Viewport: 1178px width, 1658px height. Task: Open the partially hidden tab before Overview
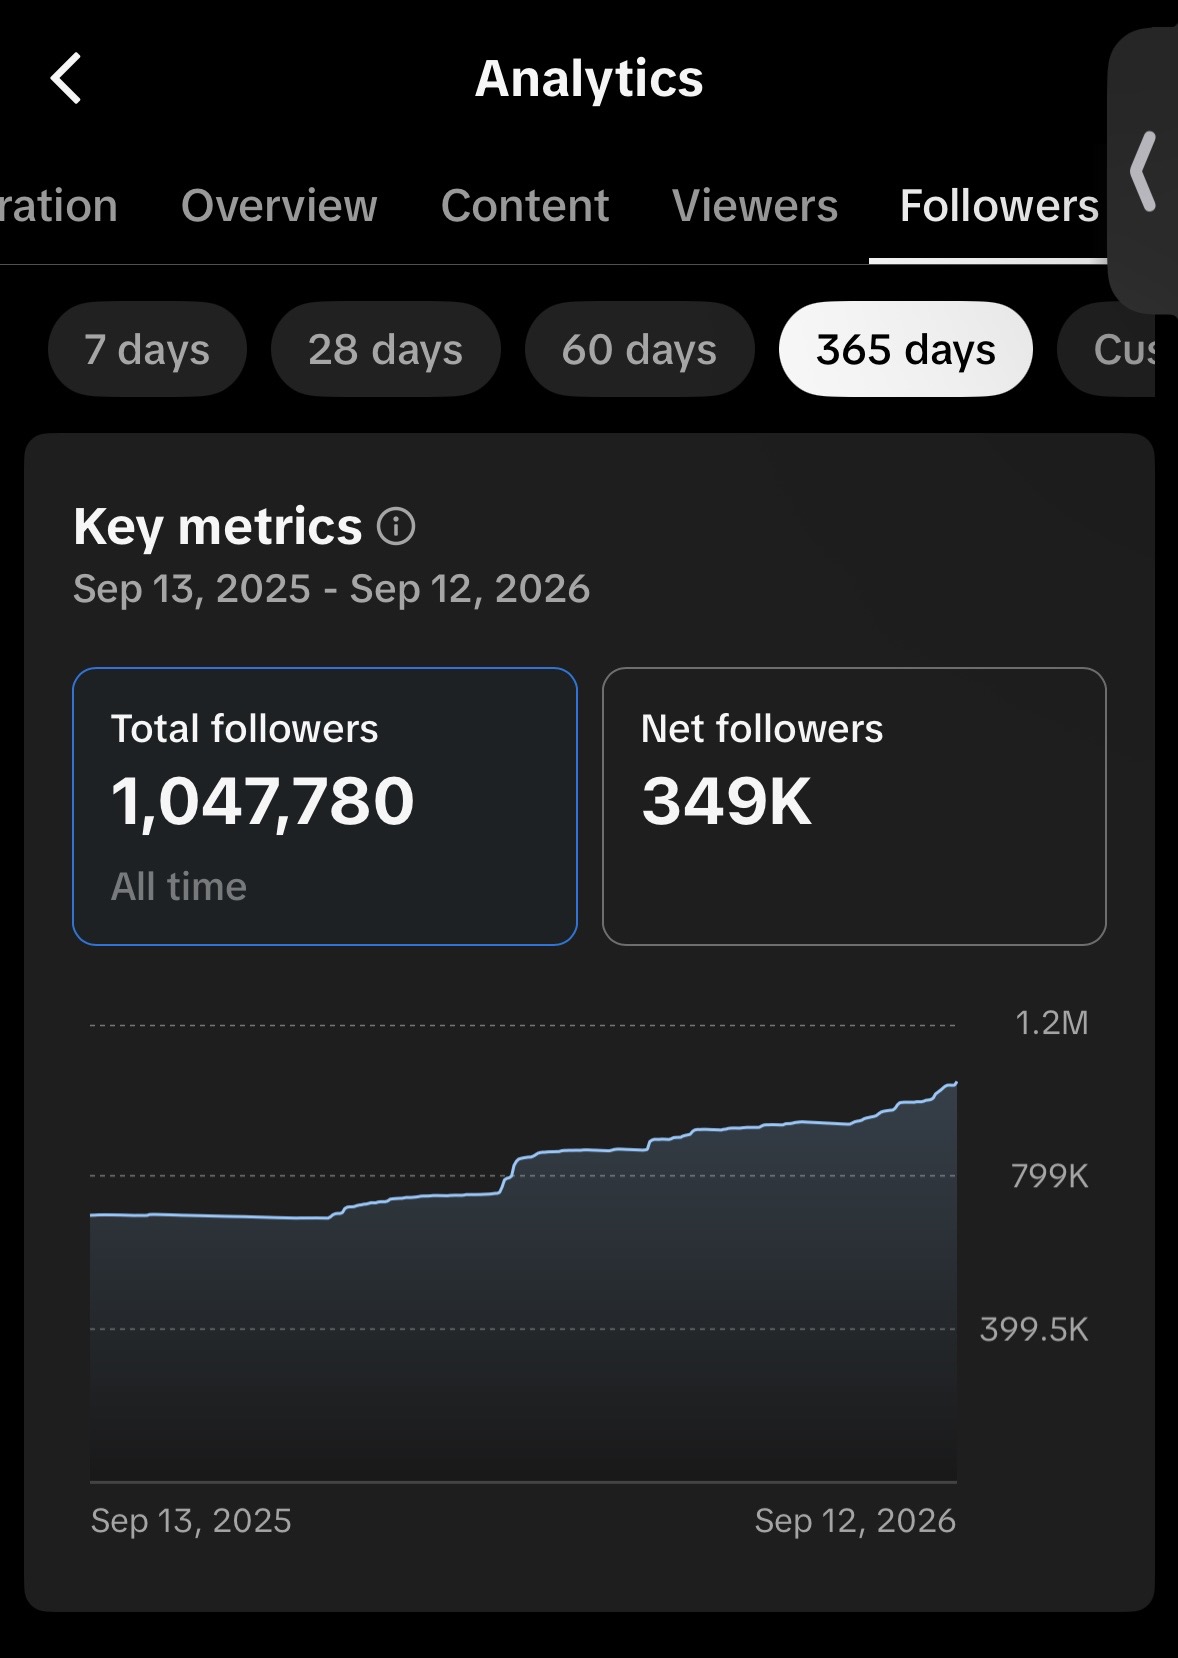click(x=59, y=206)
